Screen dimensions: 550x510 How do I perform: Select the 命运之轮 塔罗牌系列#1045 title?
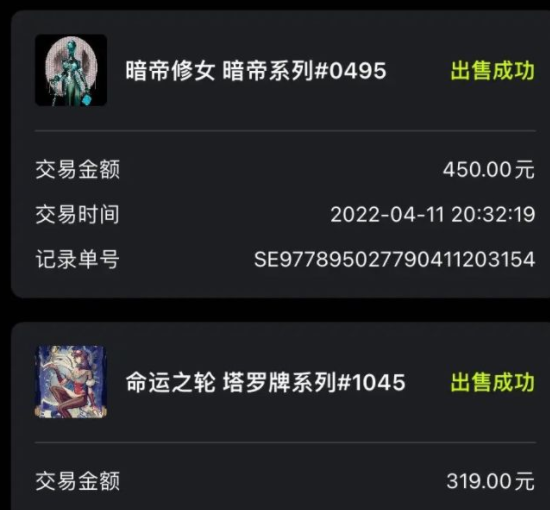point(266,382)
